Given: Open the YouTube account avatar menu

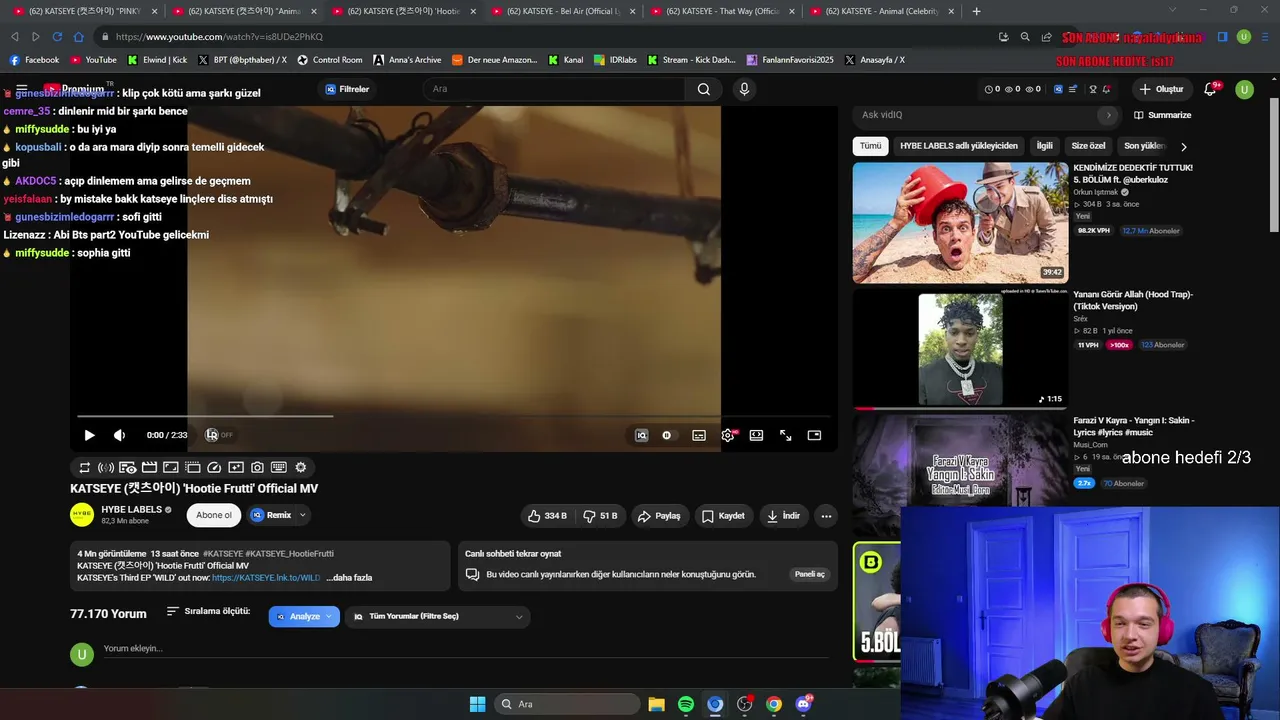Looking at the screenshot, I should click(x=1244, y=89).
